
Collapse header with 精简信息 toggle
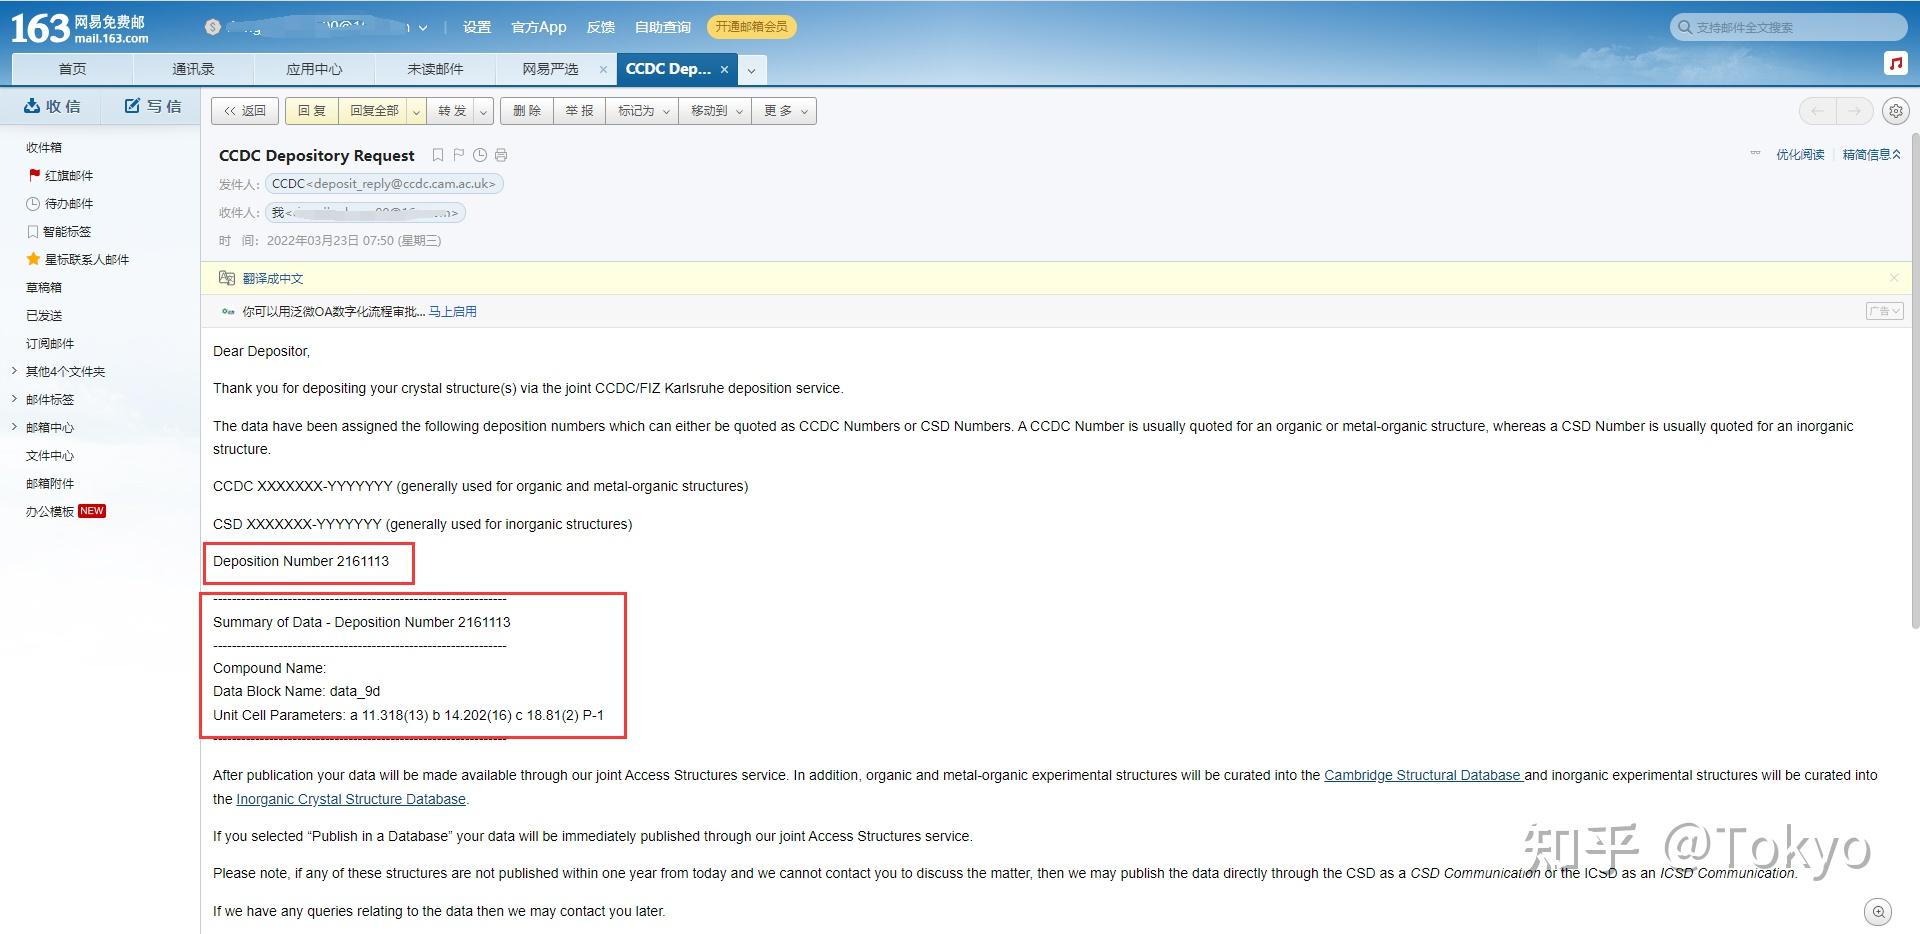point(1871,155)
